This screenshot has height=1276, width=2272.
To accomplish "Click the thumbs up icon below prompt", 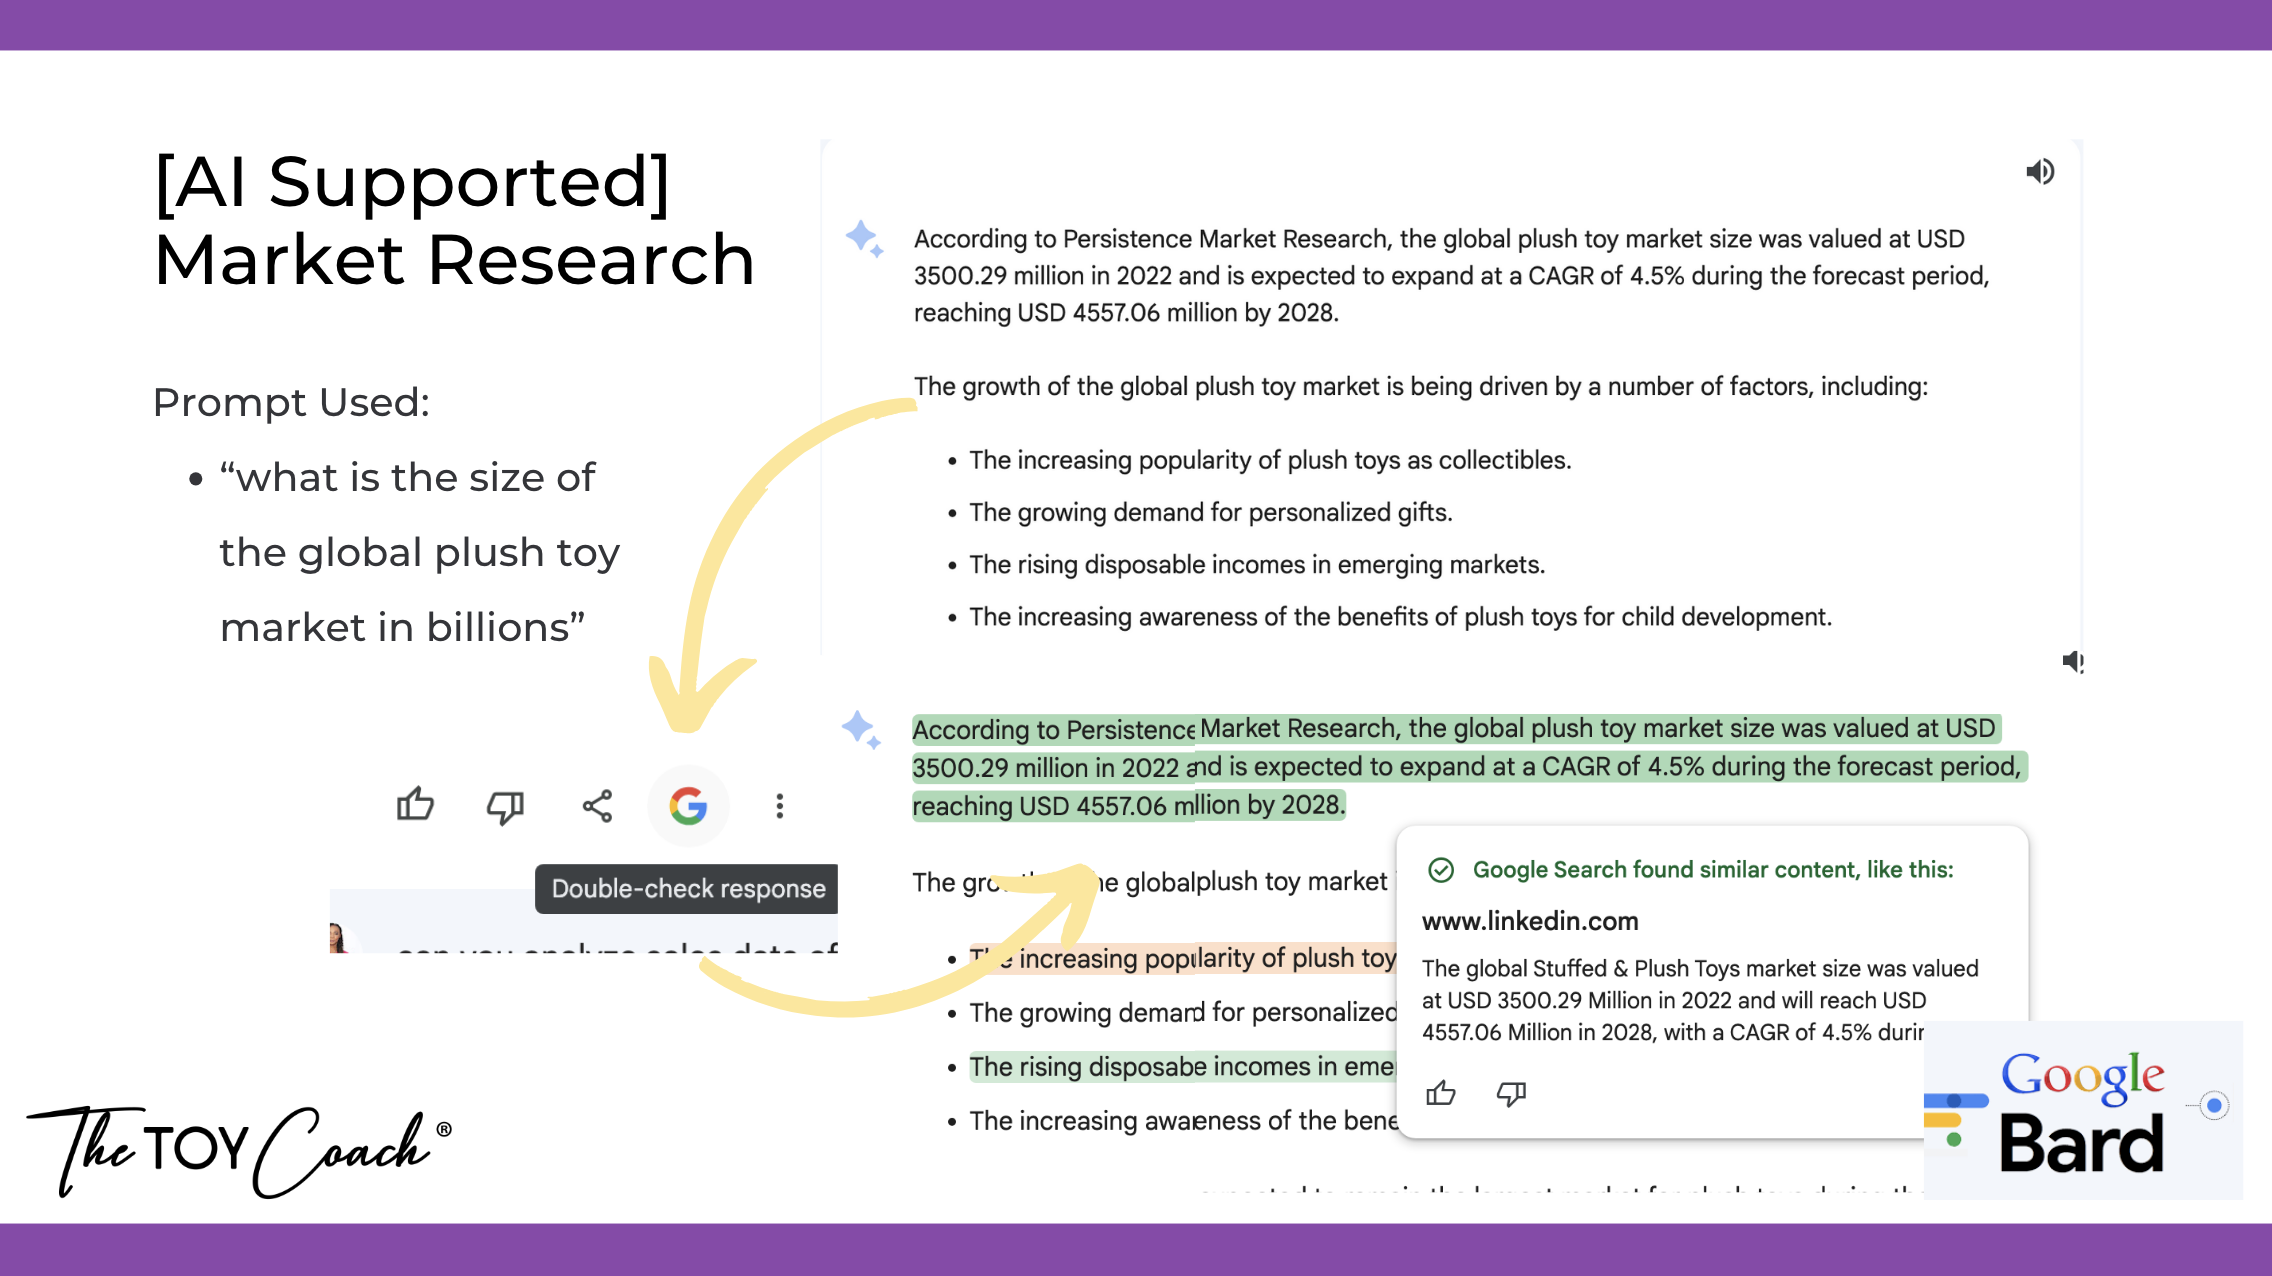I will pos(415,805).
